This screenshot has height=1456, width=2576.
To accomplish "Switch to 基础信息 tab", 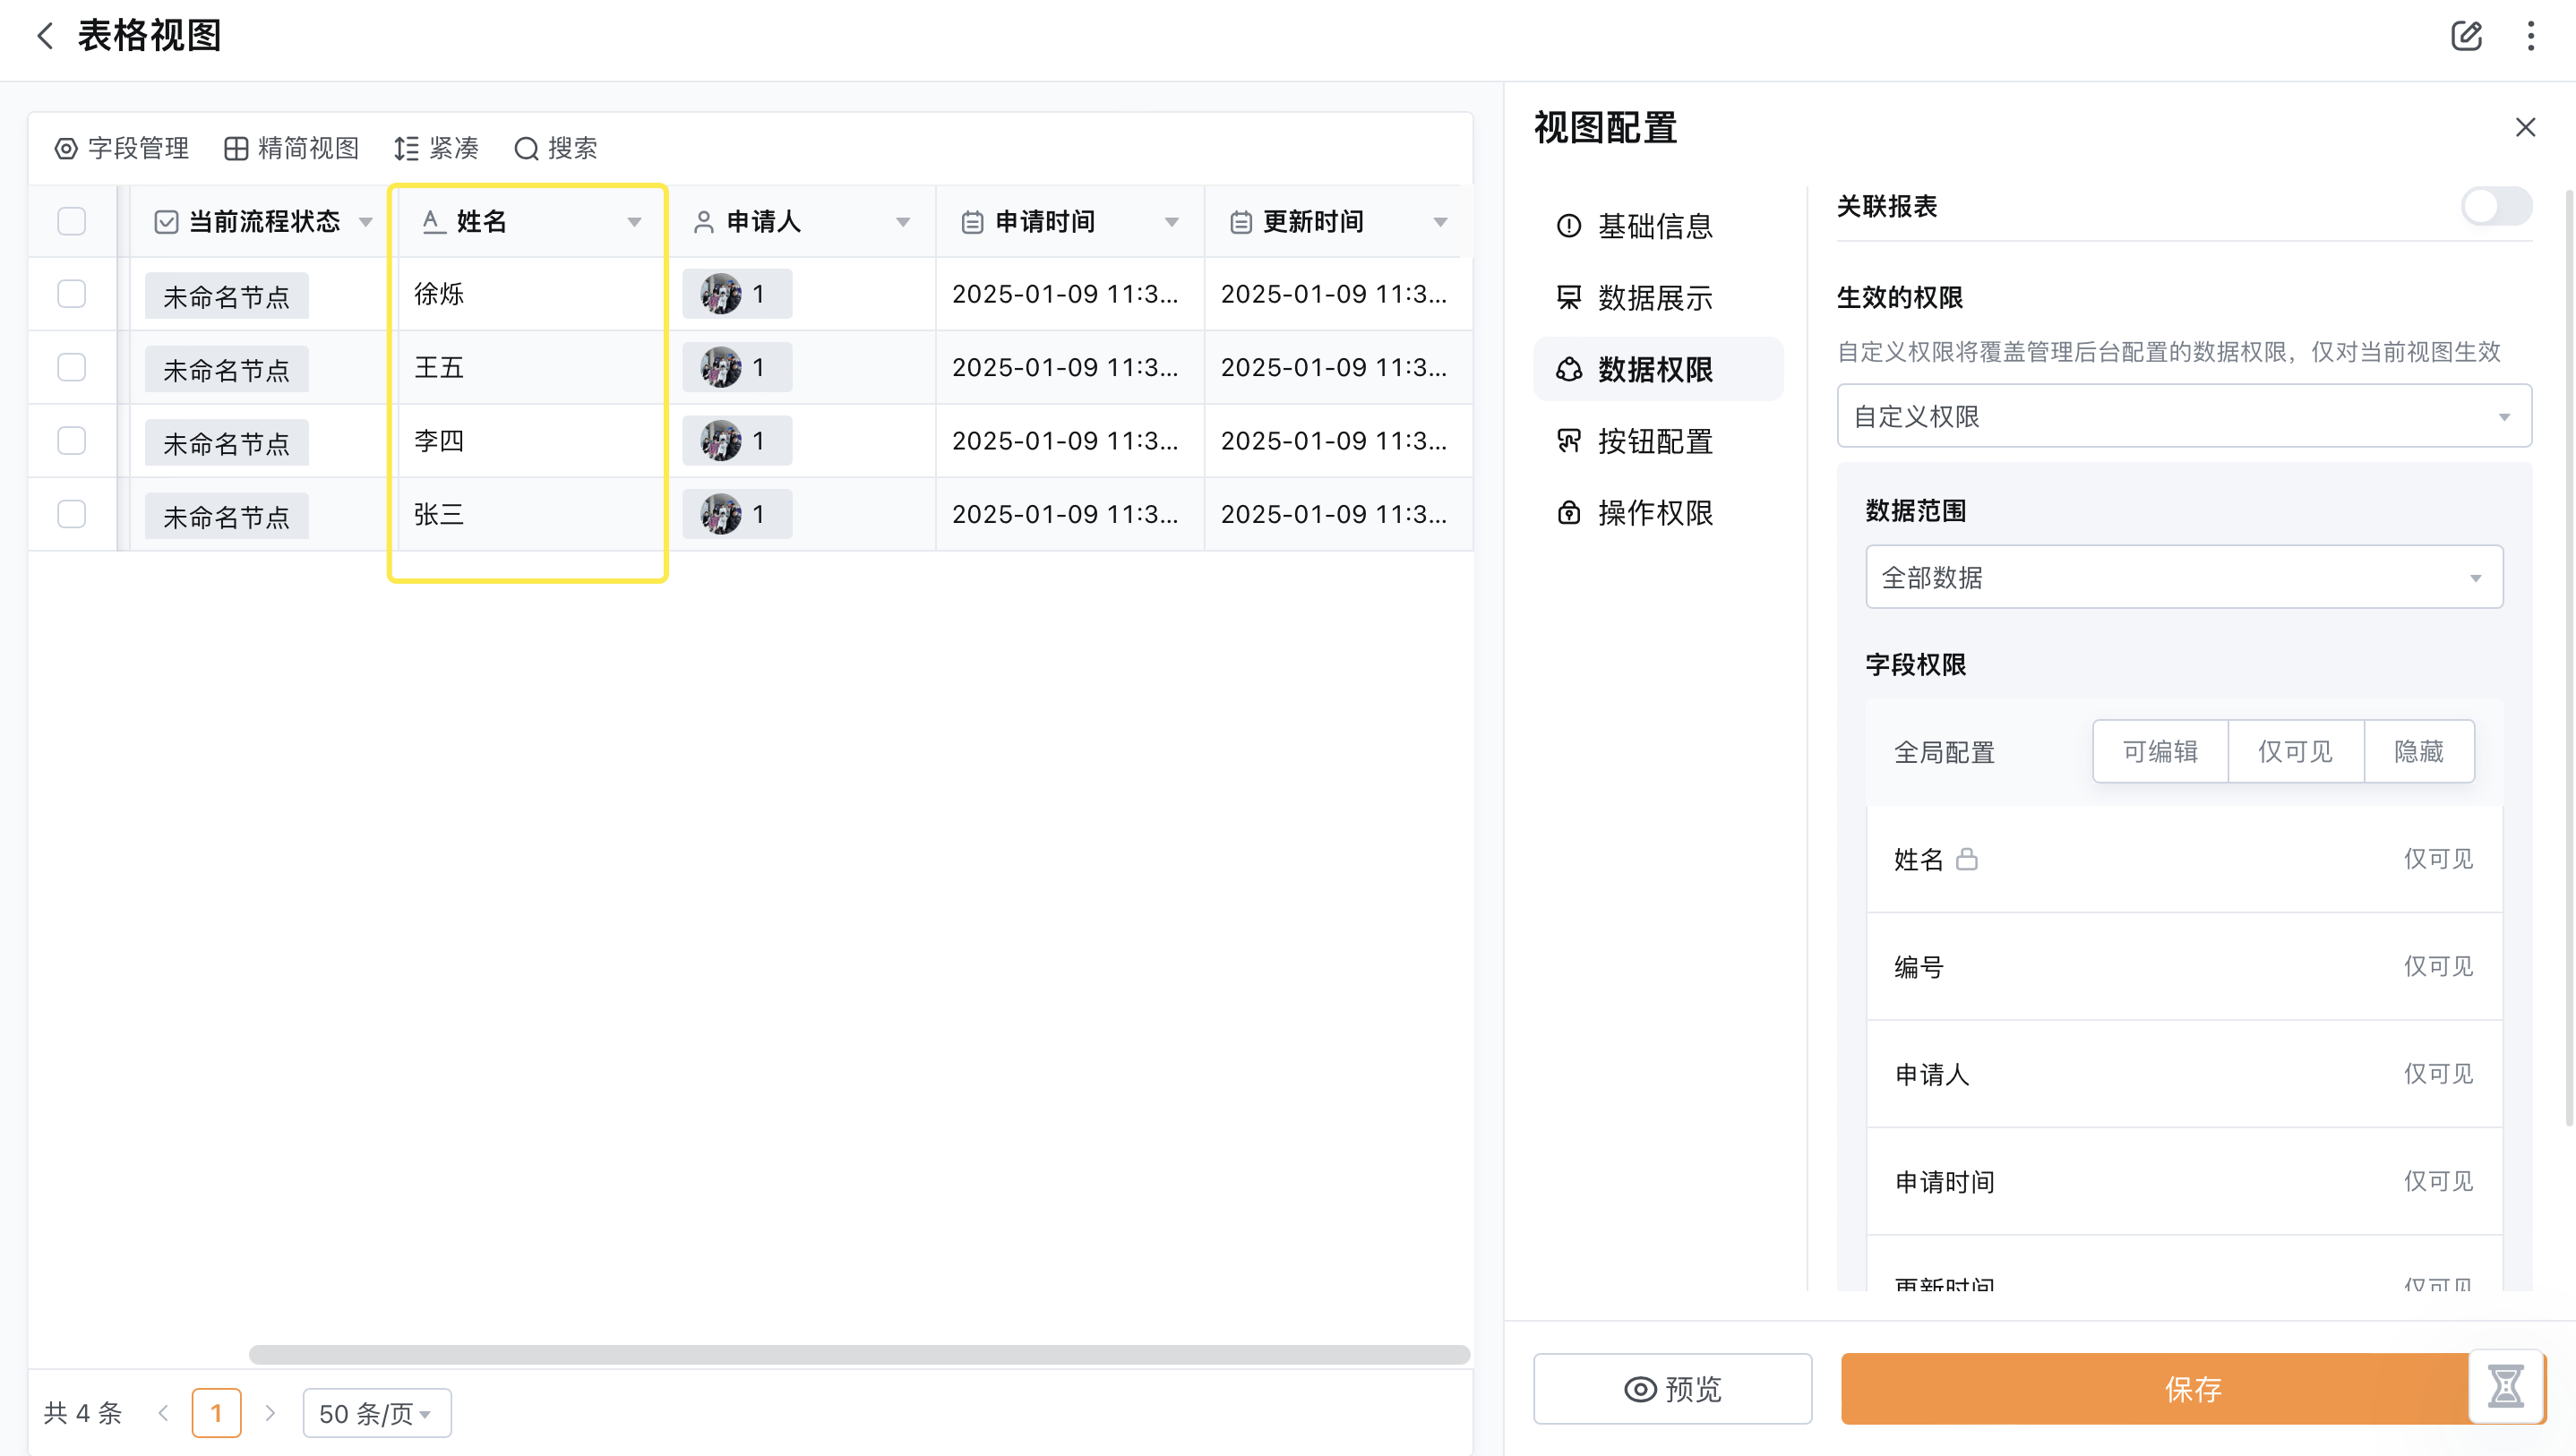I will 1657,227.
